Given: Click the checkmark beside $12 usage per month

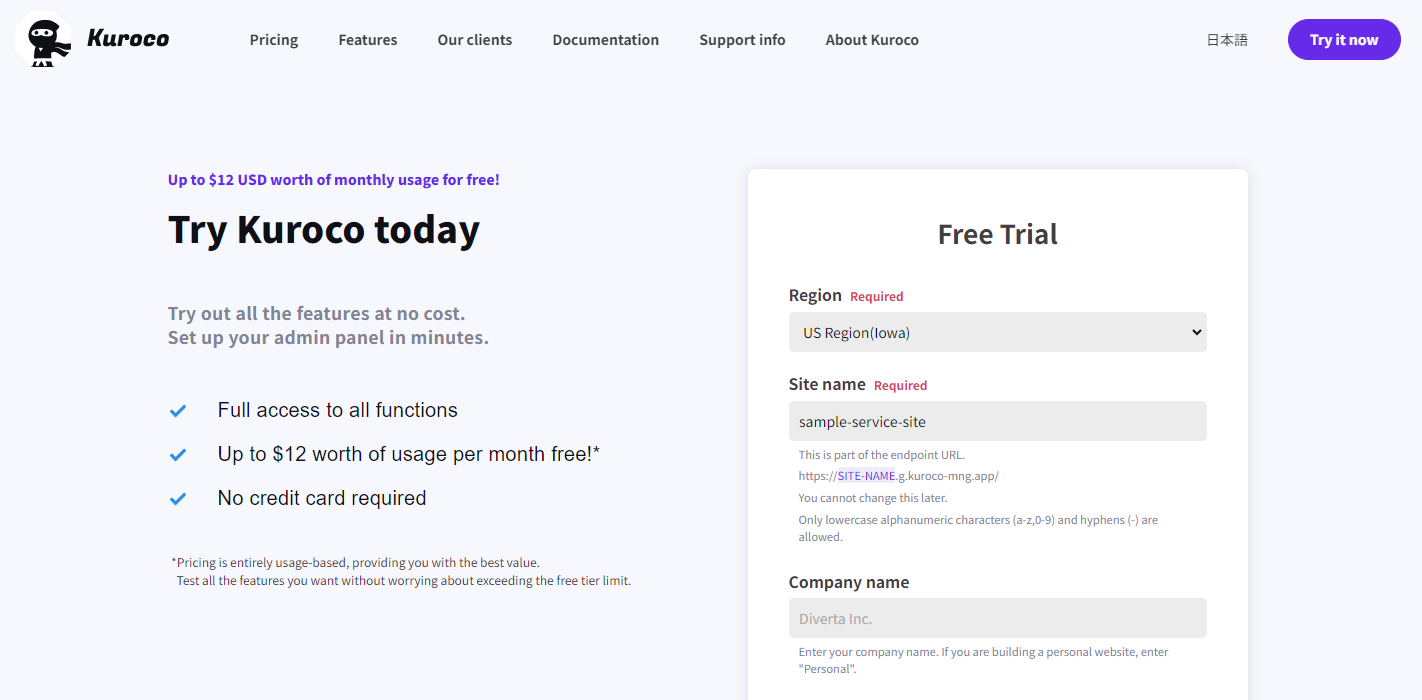Looking at the screenshot, I should (178, 455).
